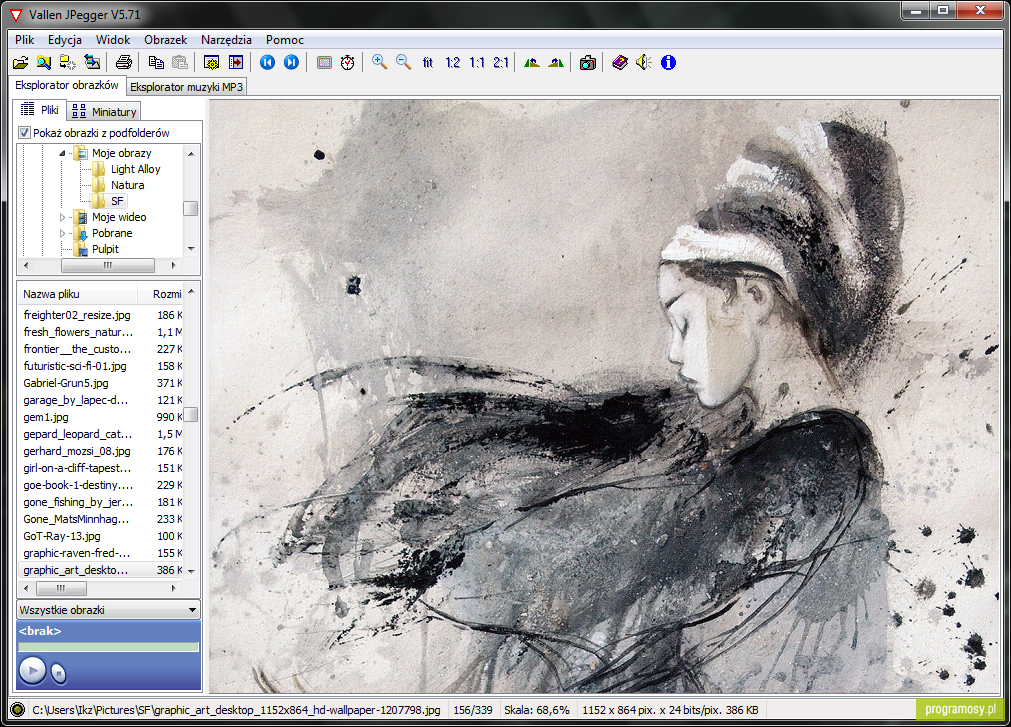Viewport: 1011px width, 727px height.
Task: Sort files by the Rozmi column
Action: [x=161, y=294]
